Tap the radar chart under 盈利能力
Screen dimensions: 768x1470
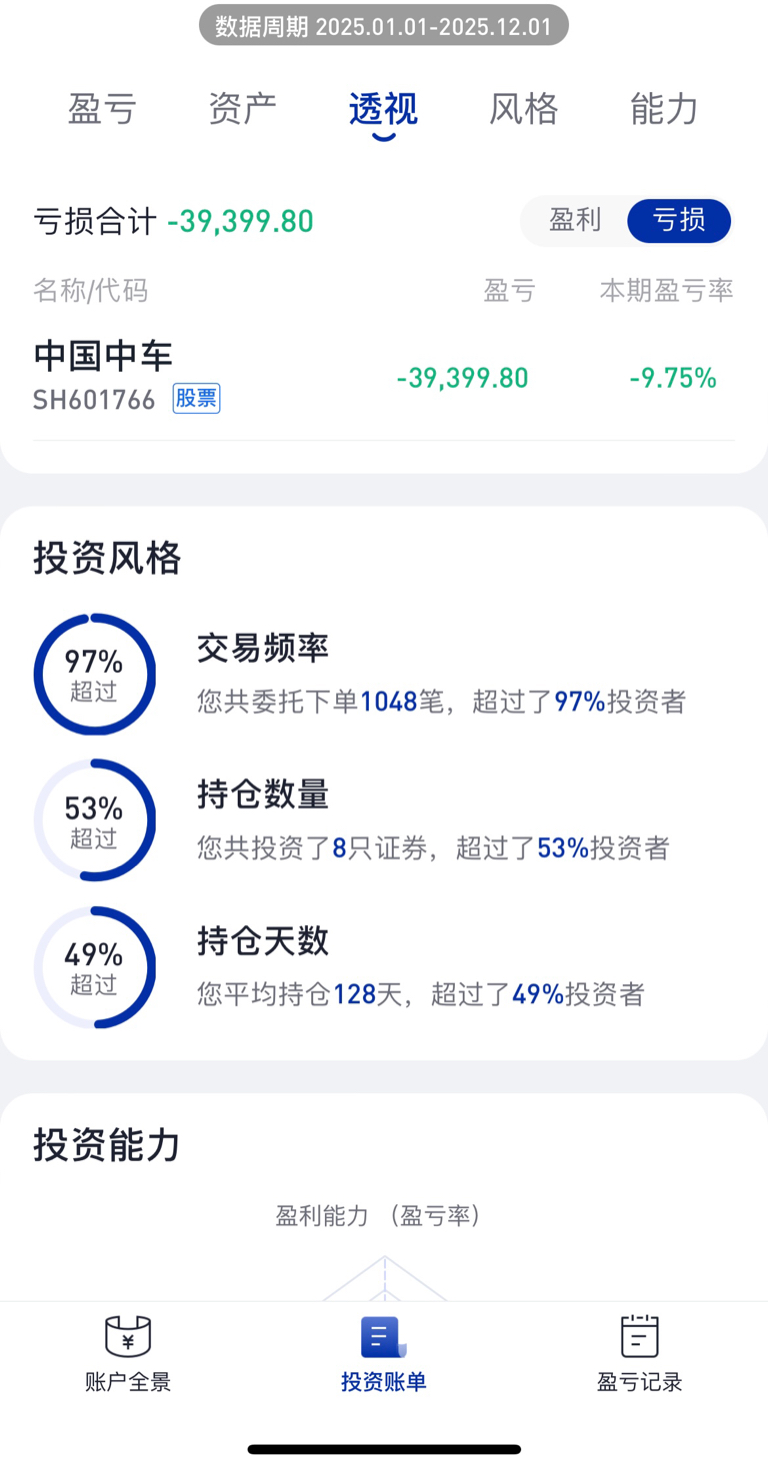click(x=384, y=1277)
